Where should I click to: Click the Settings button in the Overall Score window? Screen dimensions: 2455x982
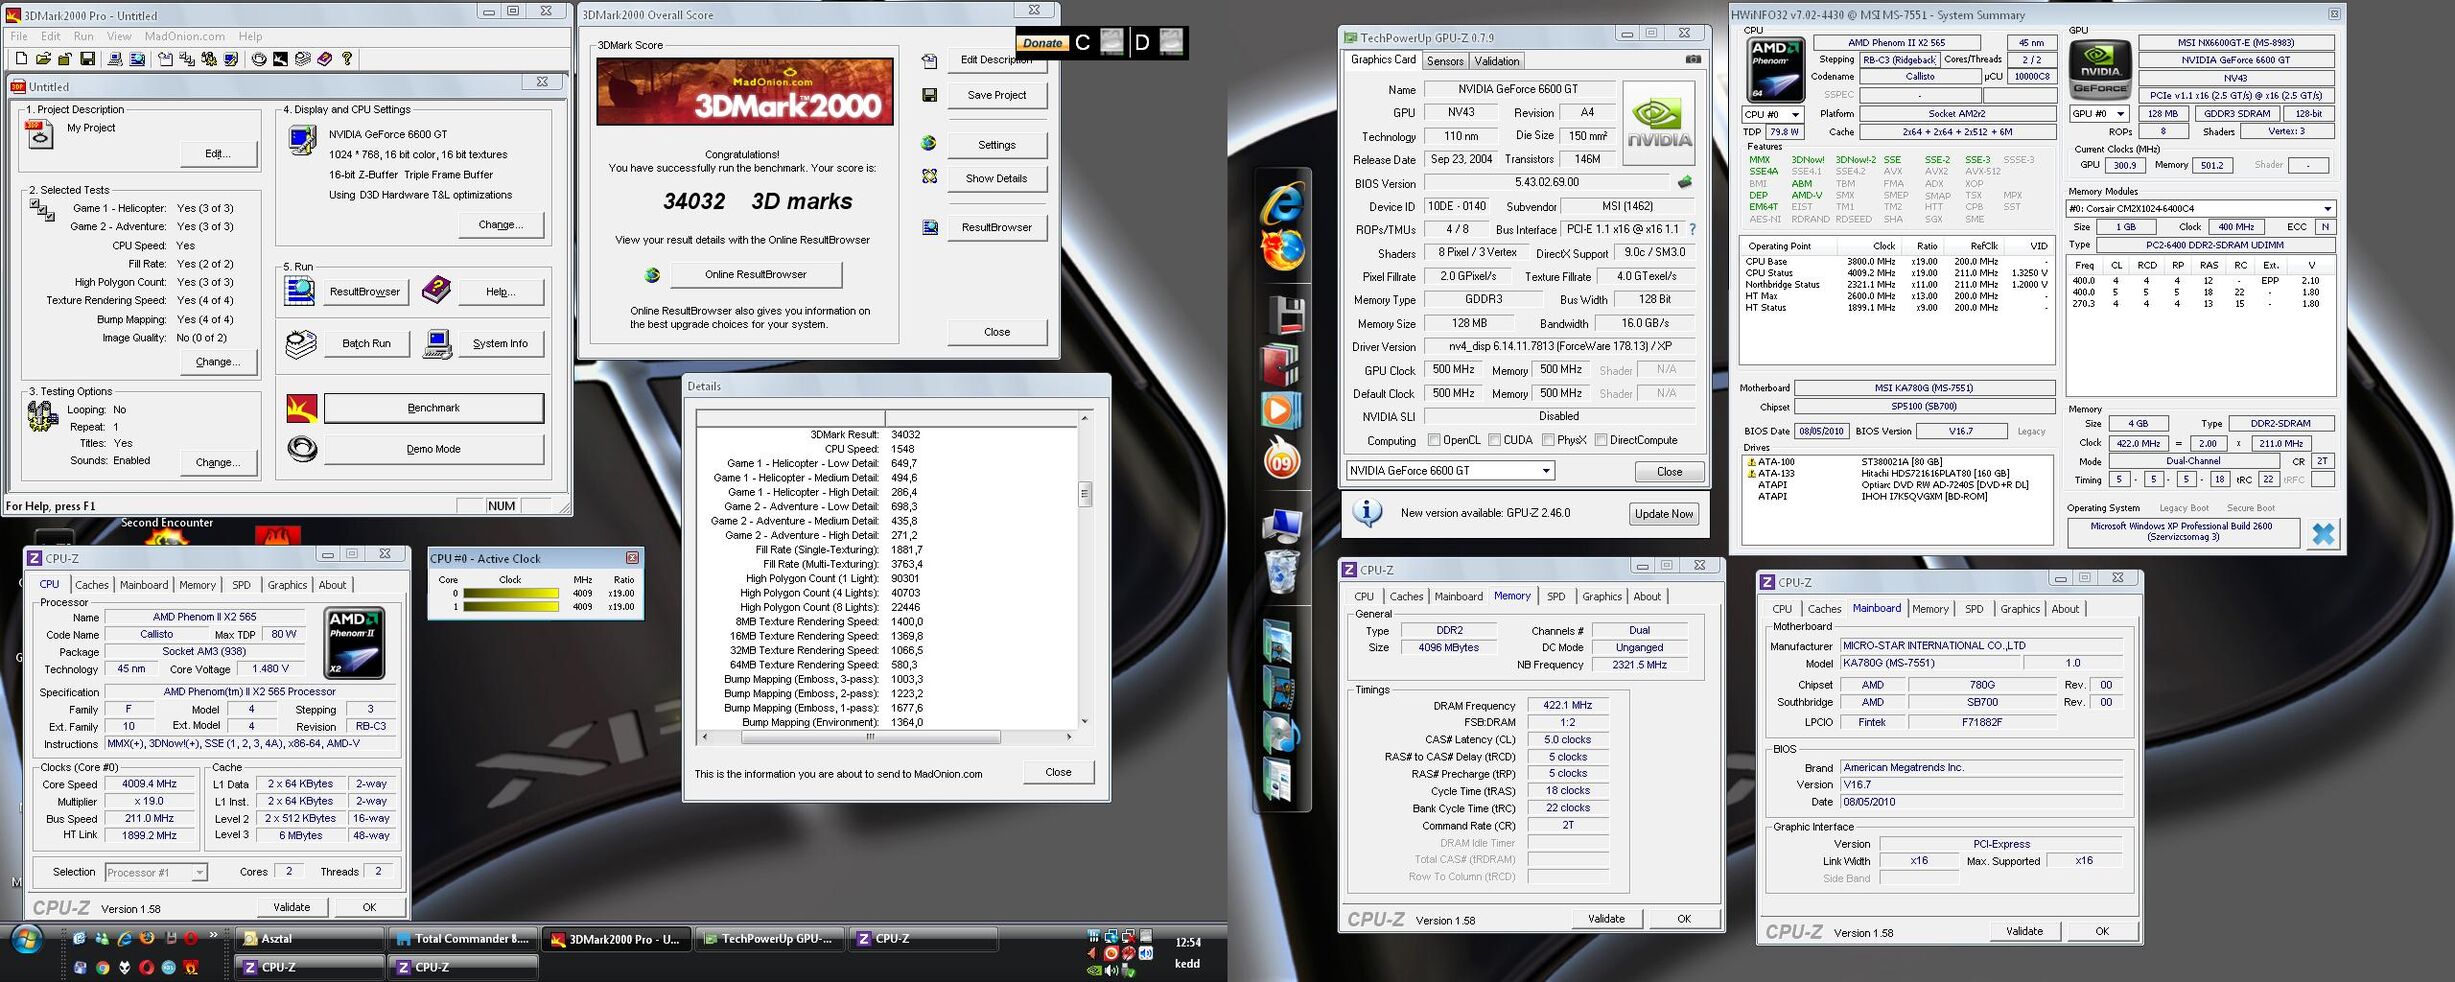tap(996, 145)
